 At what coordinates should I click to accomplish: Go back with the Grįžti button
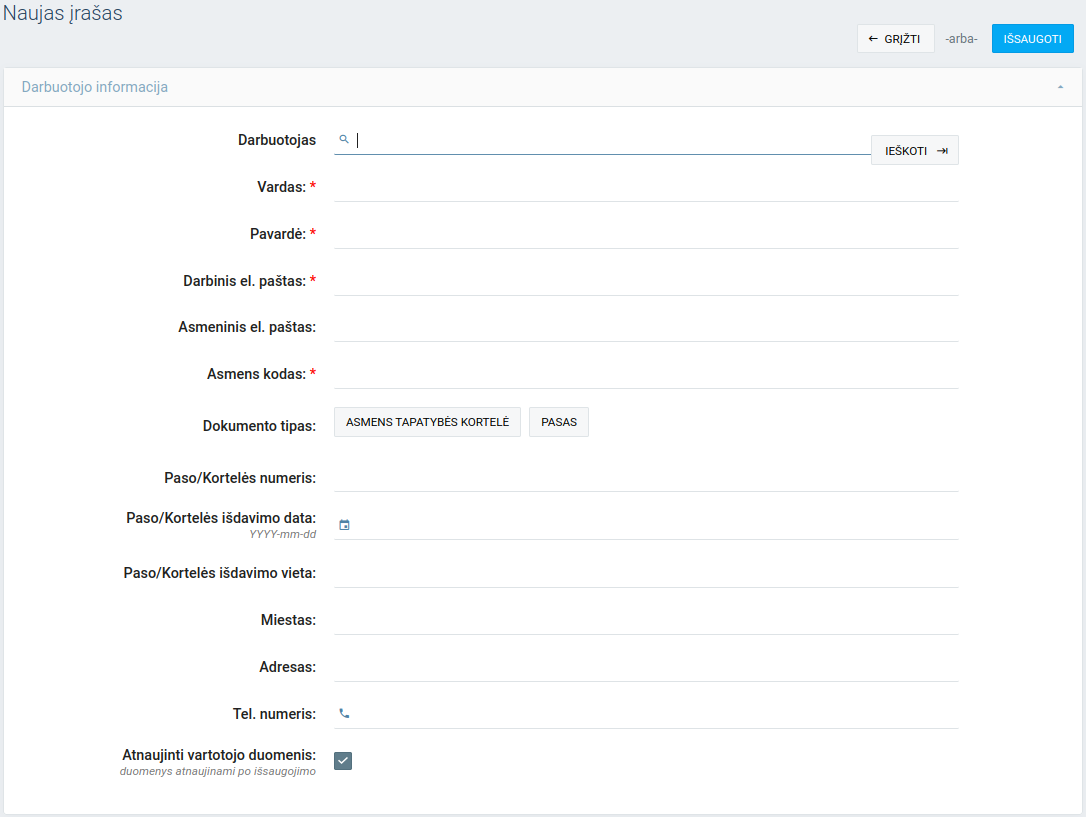tap(895, 39)
